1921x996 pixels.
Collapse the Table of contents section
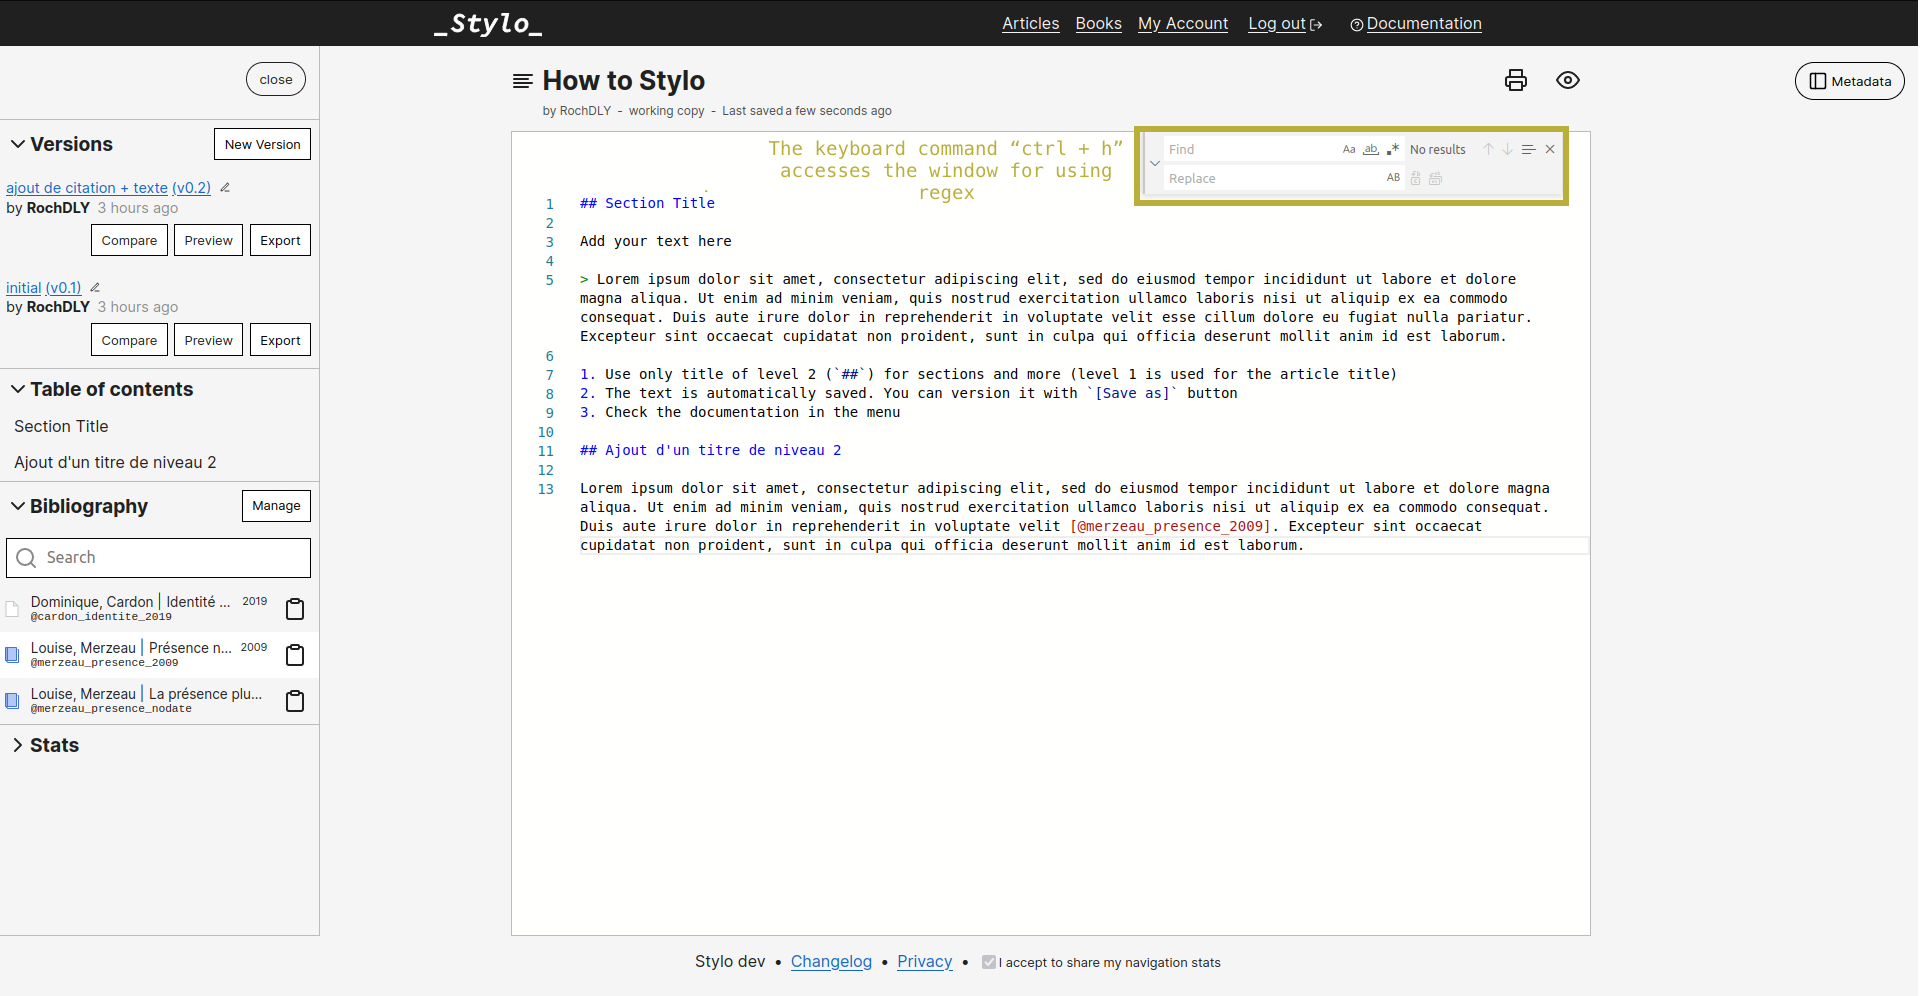tap(18, 389)
